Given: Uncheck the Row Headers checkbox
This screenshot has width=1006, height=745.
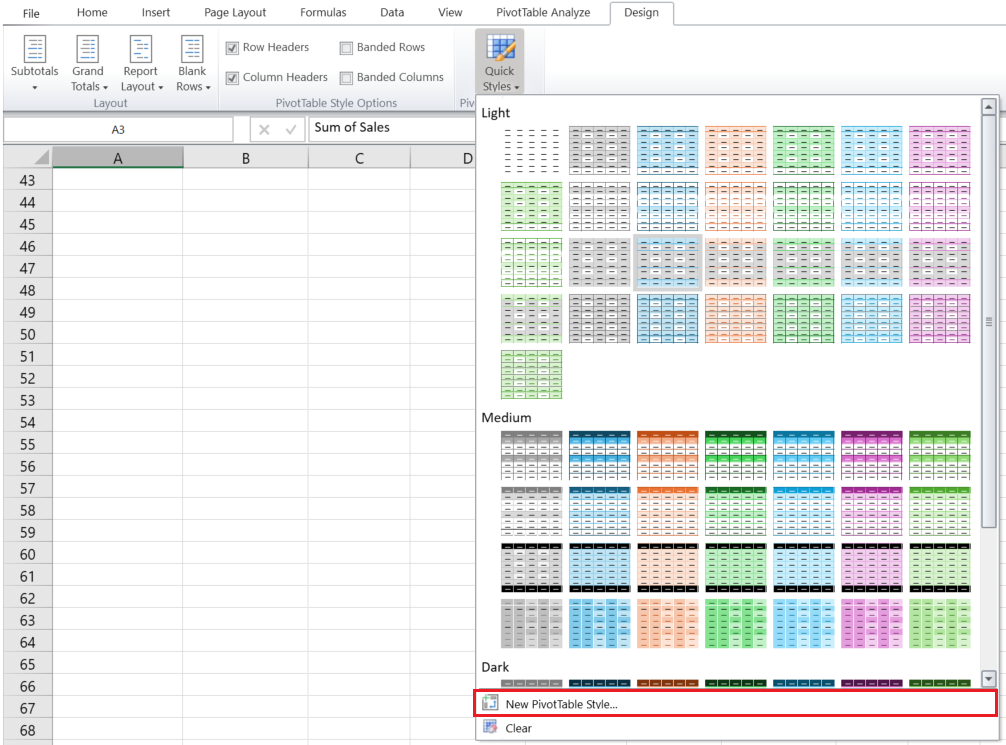Looking at the screenshot, I should [232, 47].
